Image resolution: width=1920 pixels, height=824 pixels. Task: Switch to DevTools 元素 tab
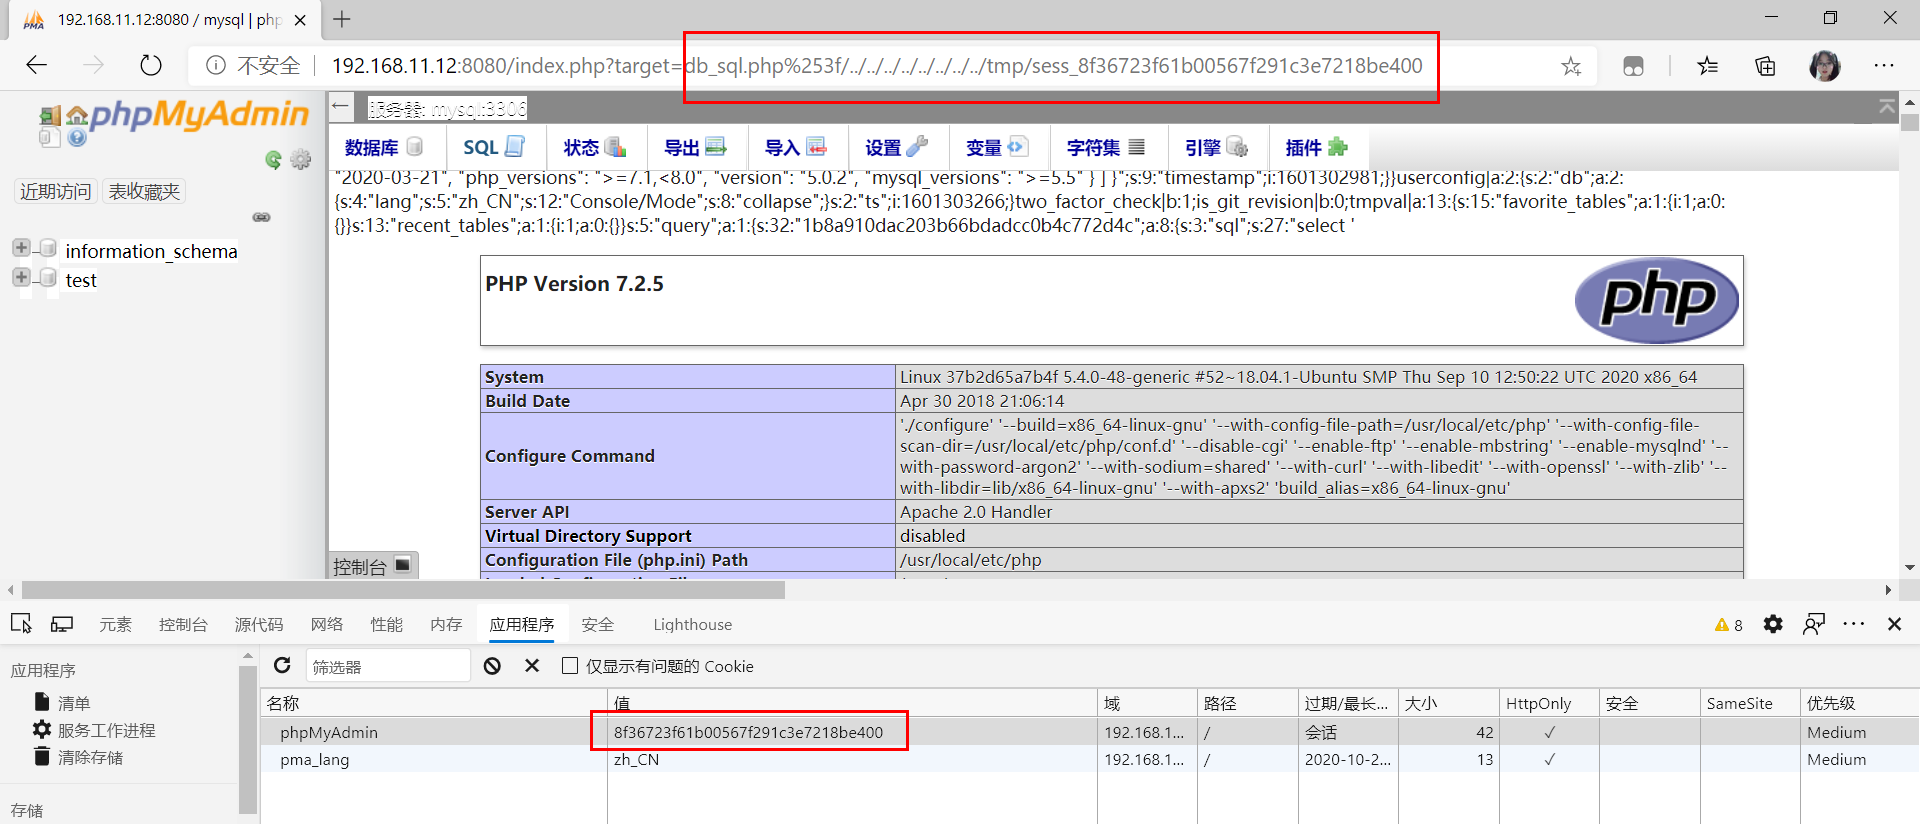[x=115, y=624]
